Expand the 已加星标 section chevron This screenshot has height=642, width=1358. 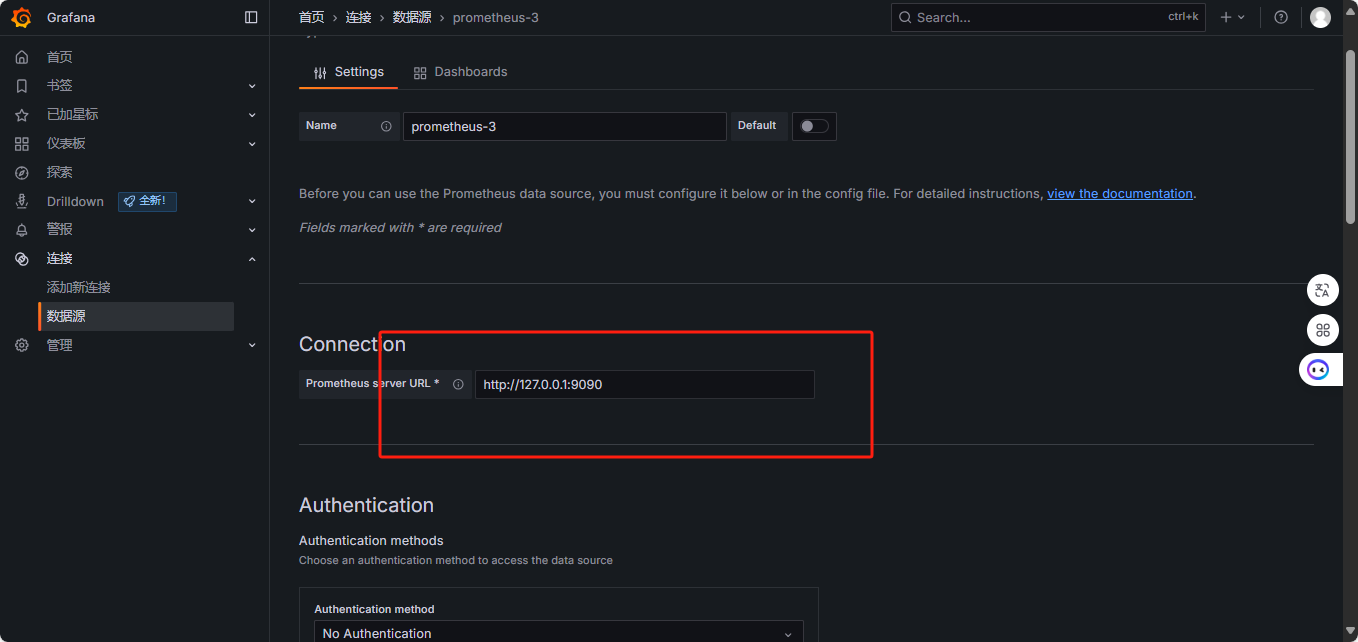coord(252,115)
